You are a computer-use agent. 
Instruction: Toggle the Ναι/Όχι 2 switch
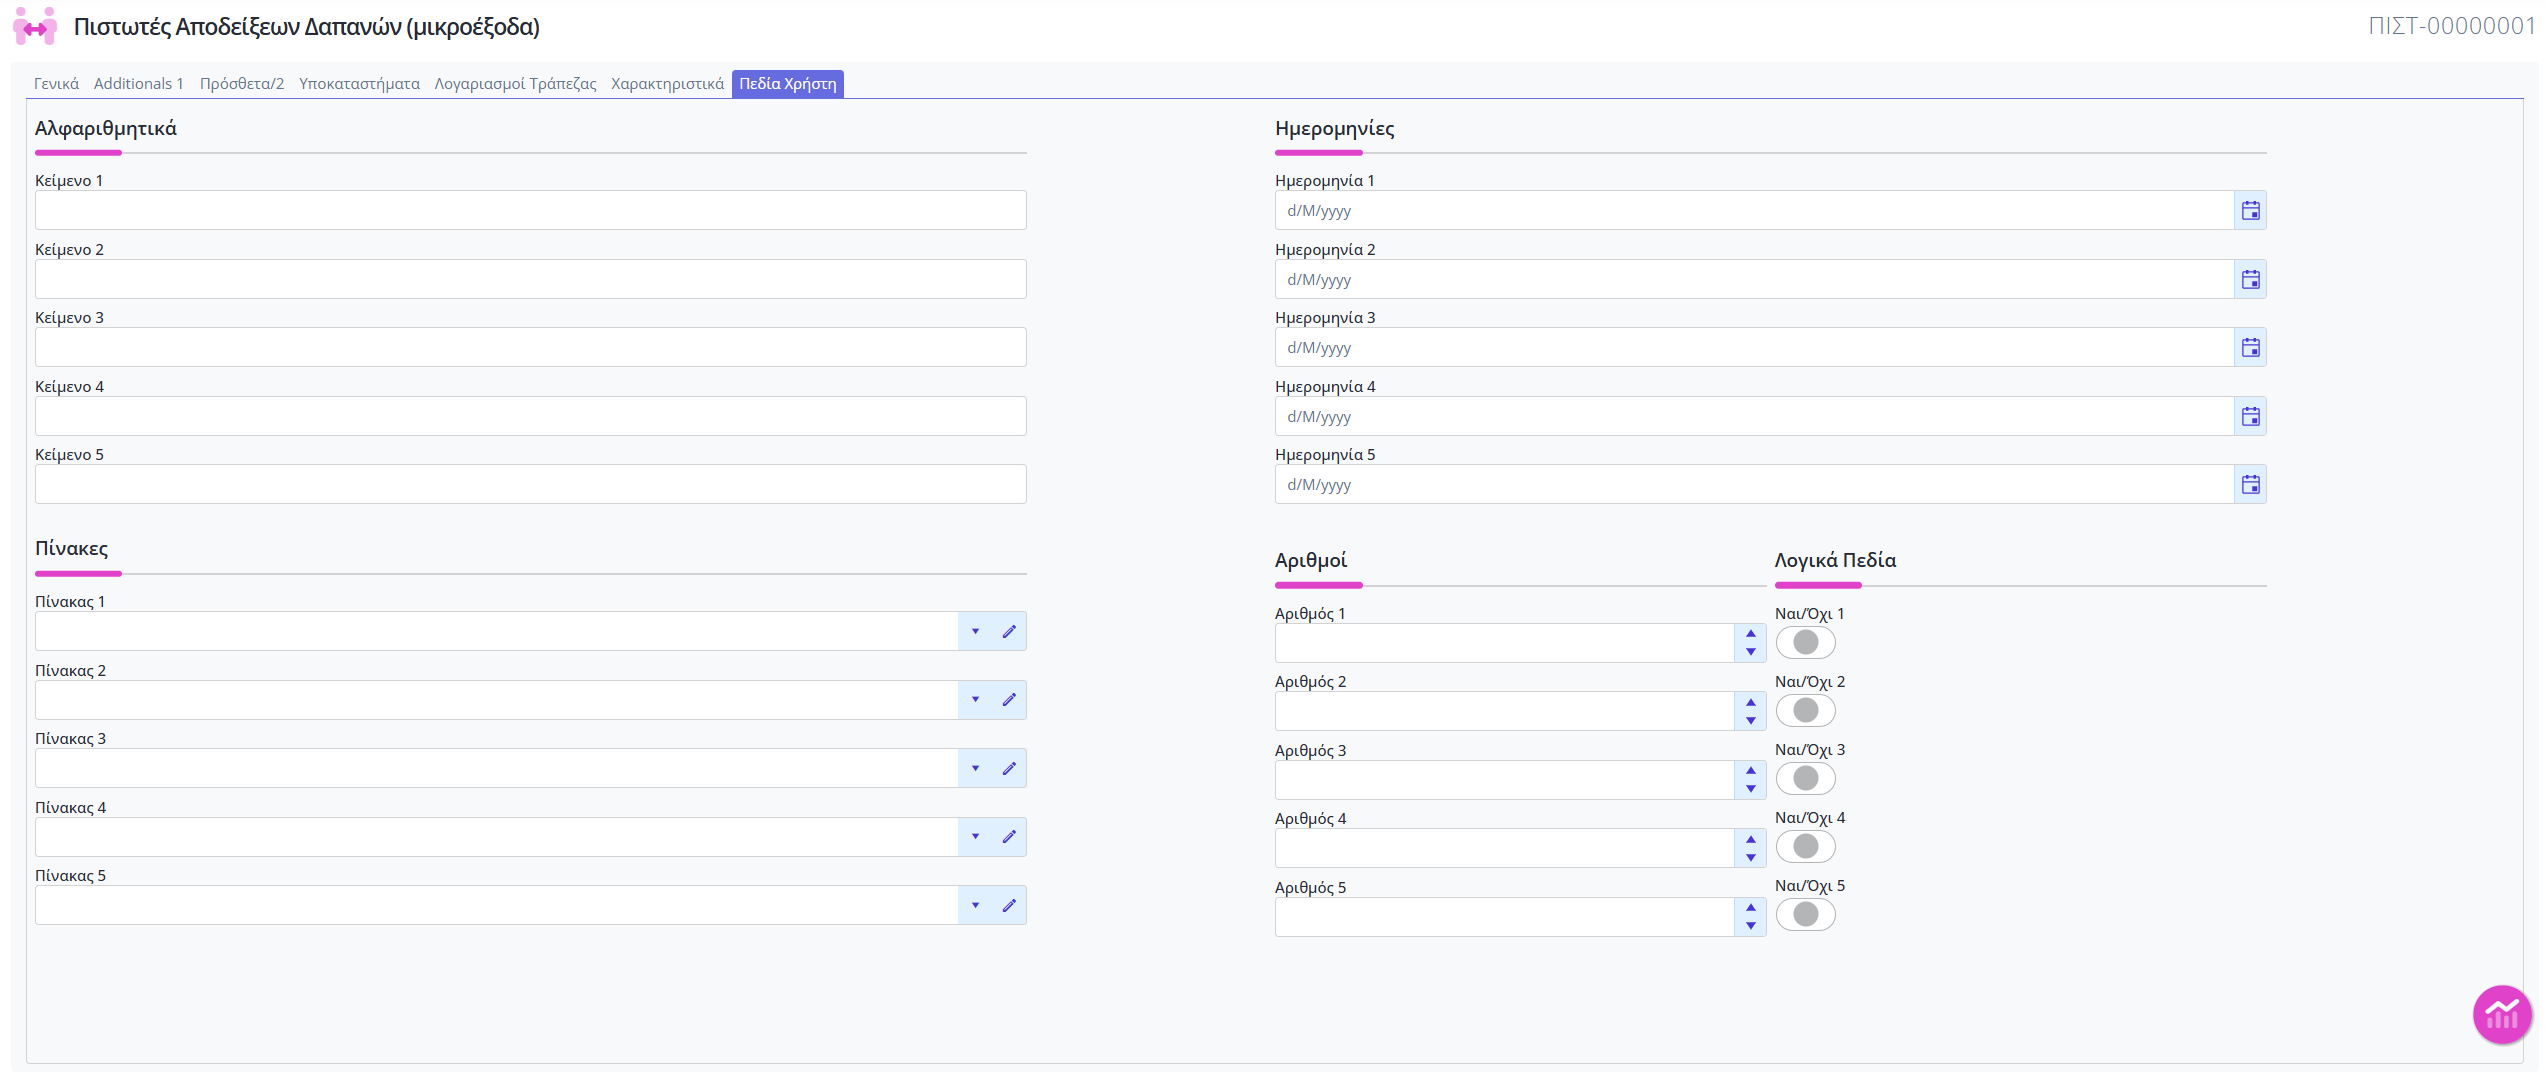coord(1805,711)
